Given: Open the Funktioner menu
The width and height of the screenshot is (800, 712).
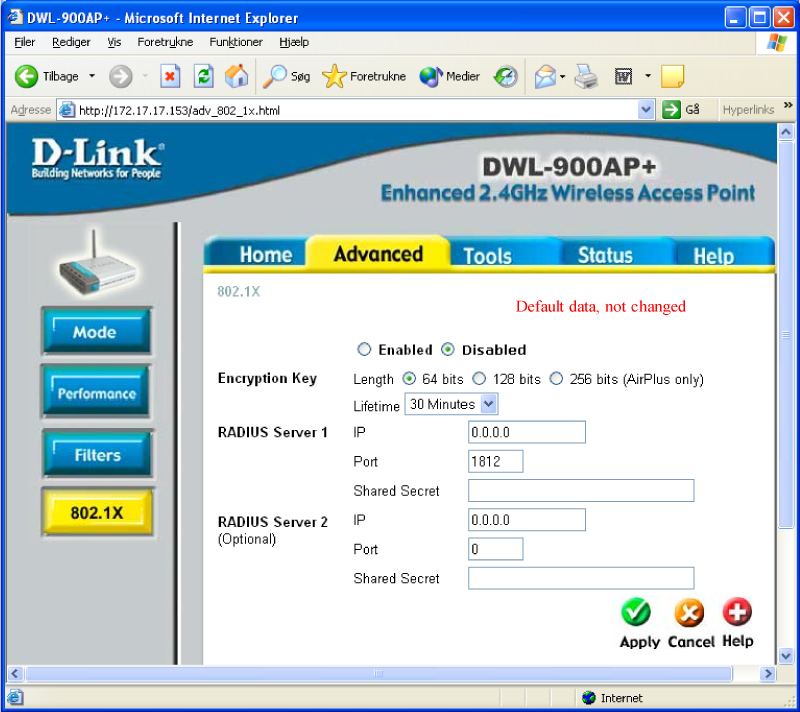Looking at the screenshot, I should point(236,42).
